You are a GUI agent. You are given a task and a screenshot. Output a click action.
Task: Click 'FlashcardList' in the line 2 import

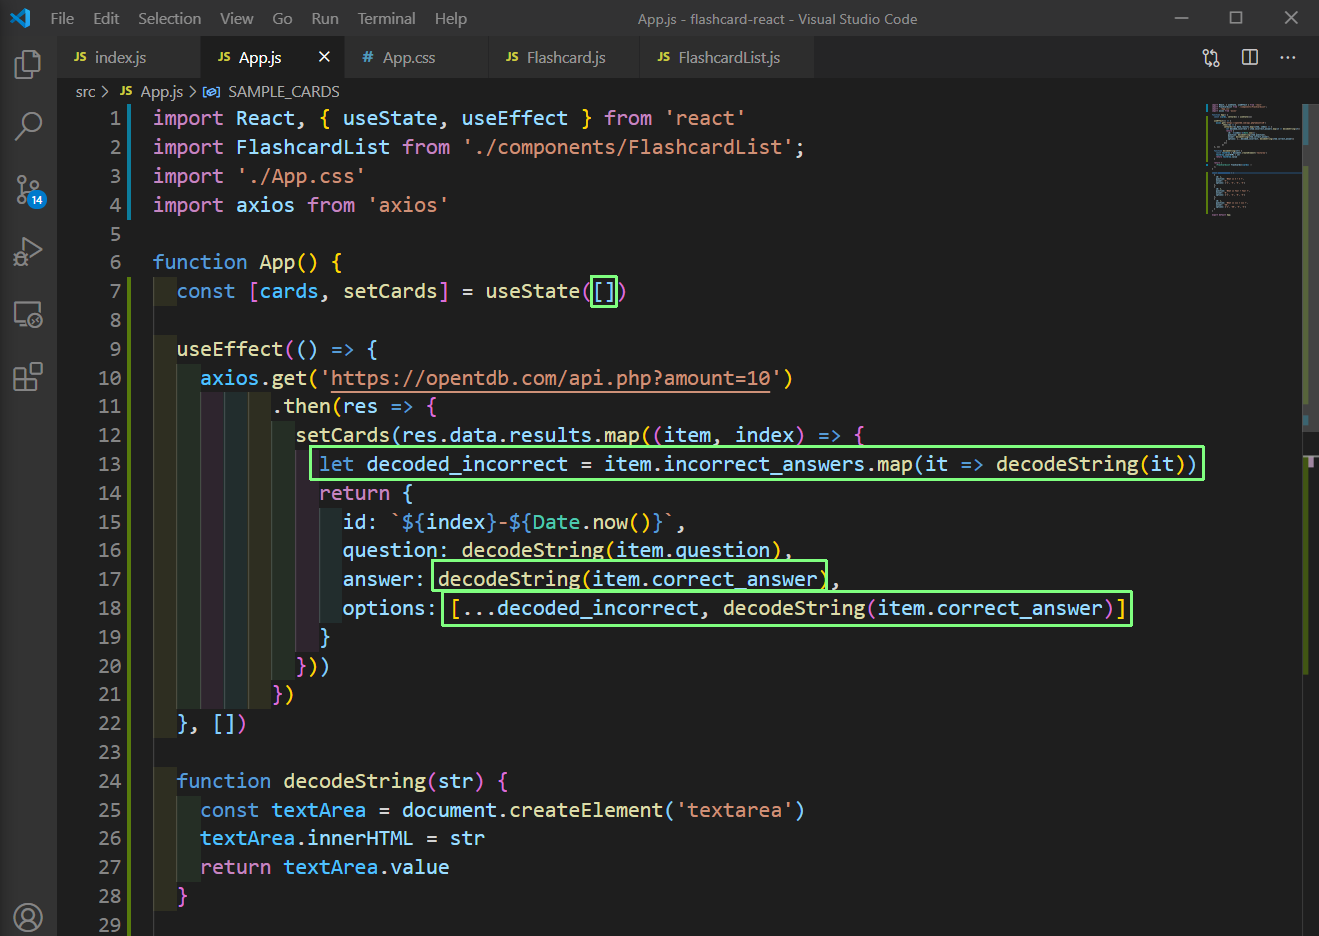pos(313,147)
